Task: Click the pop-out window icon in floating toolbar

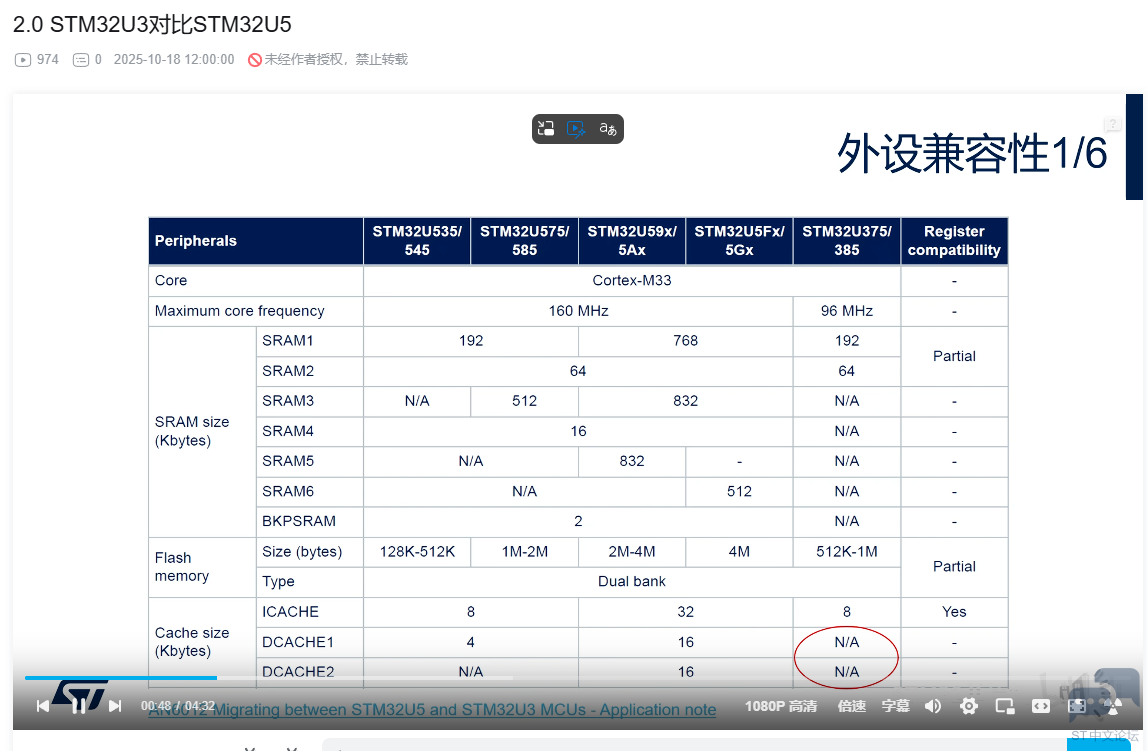Action: click(546, 128)
